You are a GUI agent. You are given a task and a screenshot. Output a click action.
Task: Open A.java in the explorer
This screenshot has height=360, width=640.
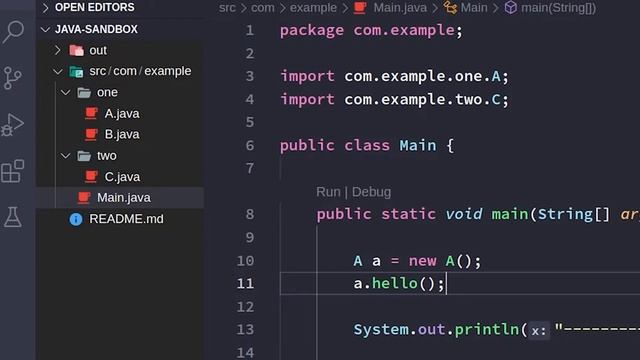coord(122,113)
